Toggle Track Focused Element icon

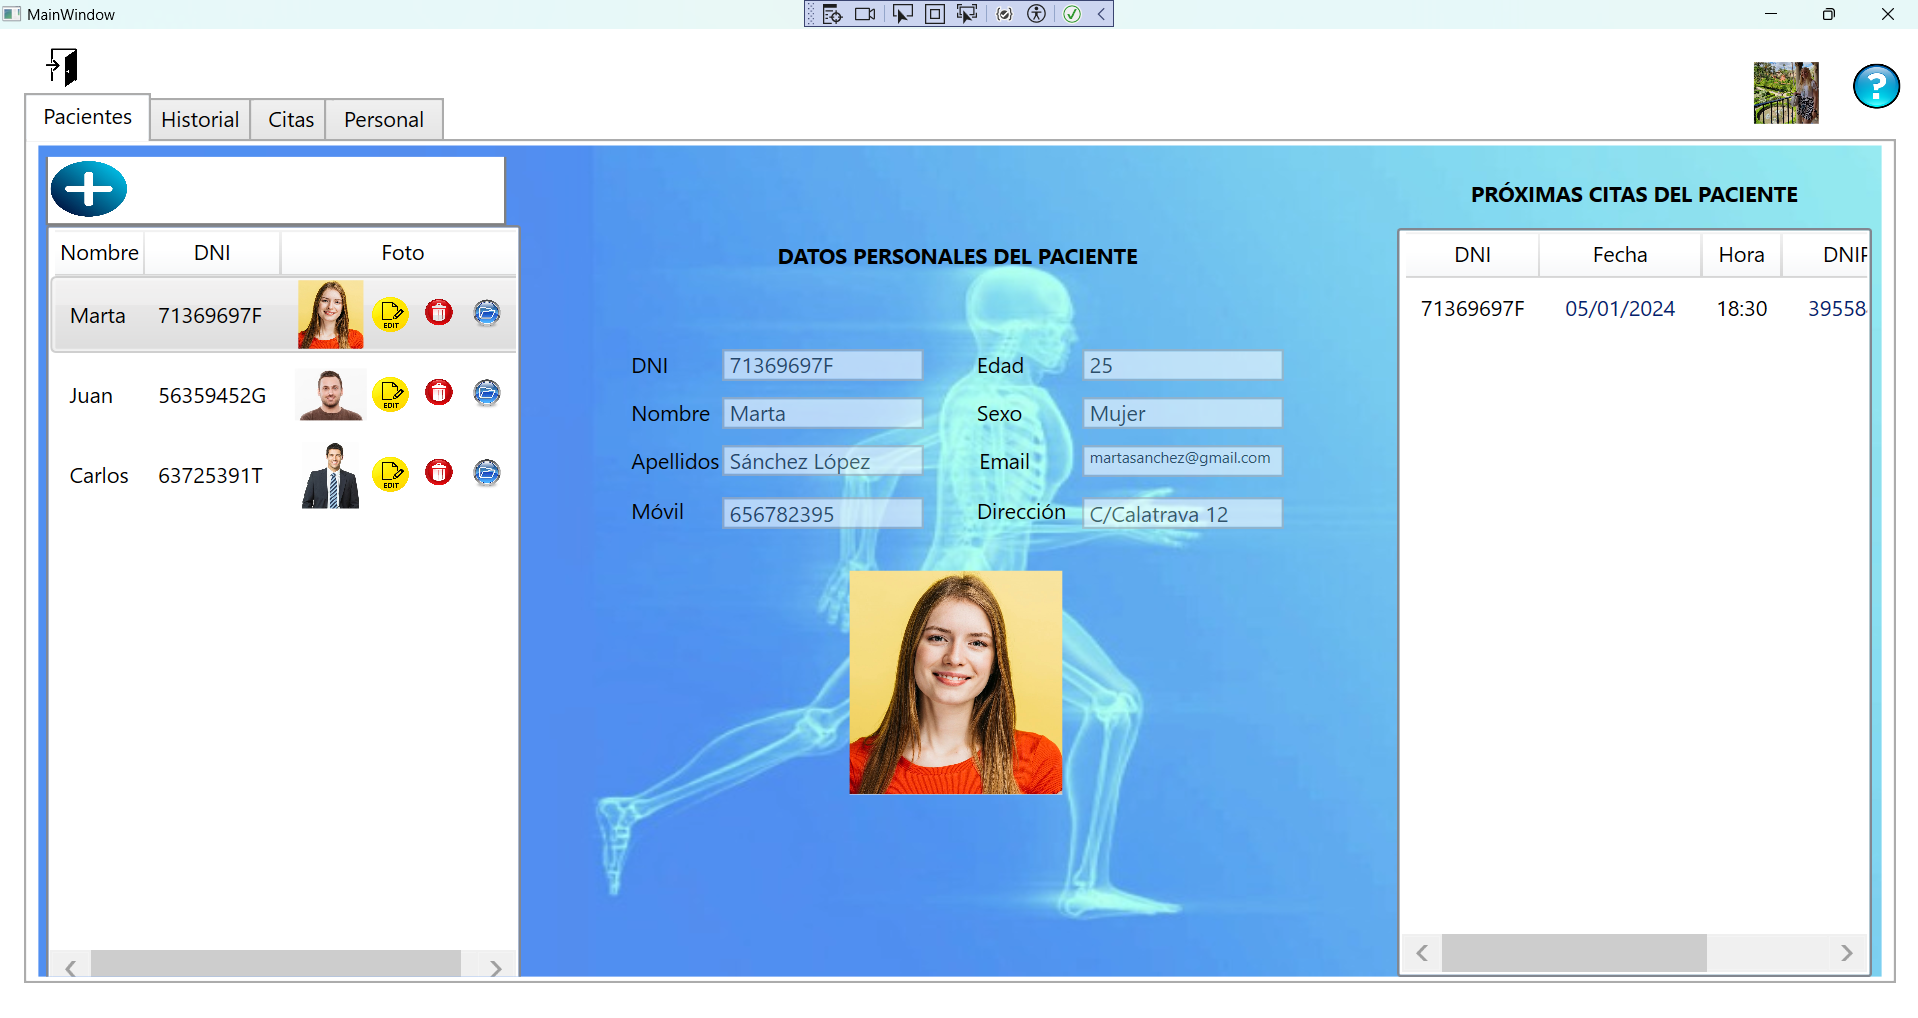[967, 14]
